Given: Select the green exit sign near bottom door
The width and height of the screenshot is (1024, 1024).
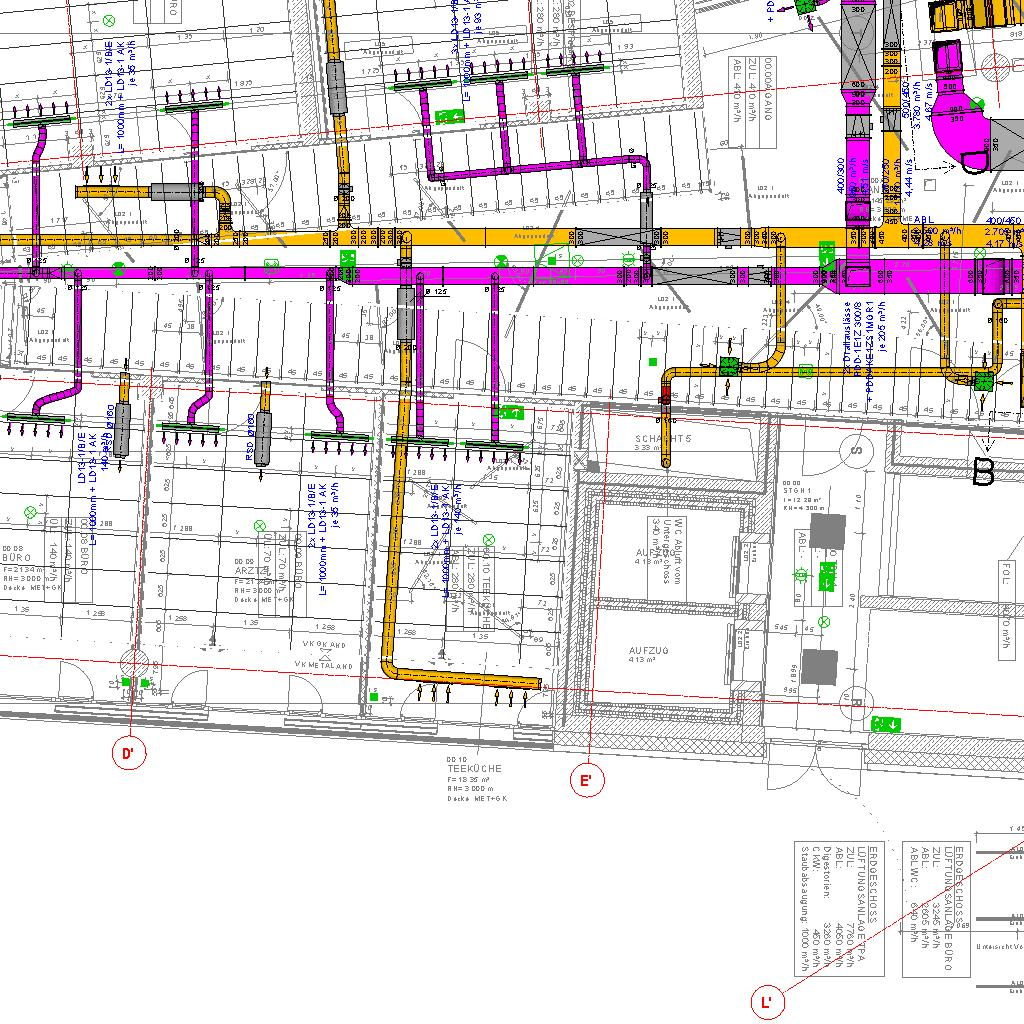Looking at the screenshot, I should (x=886, y=723).
